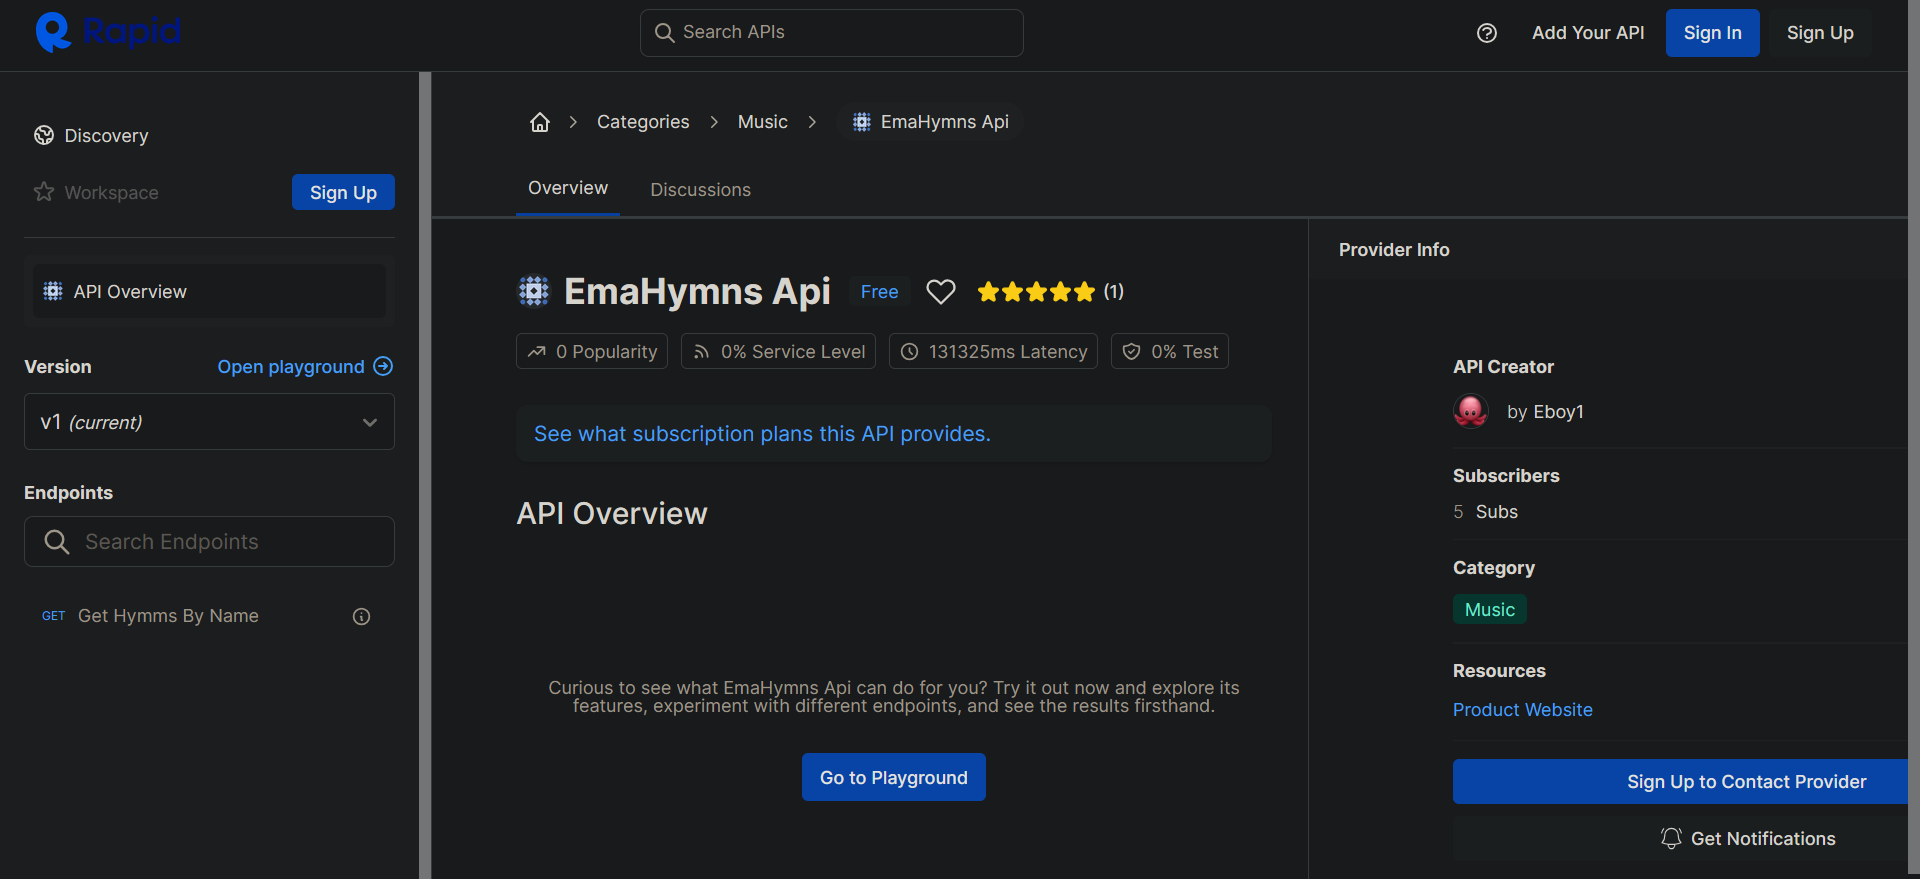Viewport: 1920px width, 879px height.
Task: Click the notifications bell icon
Action: point(1671,838)
